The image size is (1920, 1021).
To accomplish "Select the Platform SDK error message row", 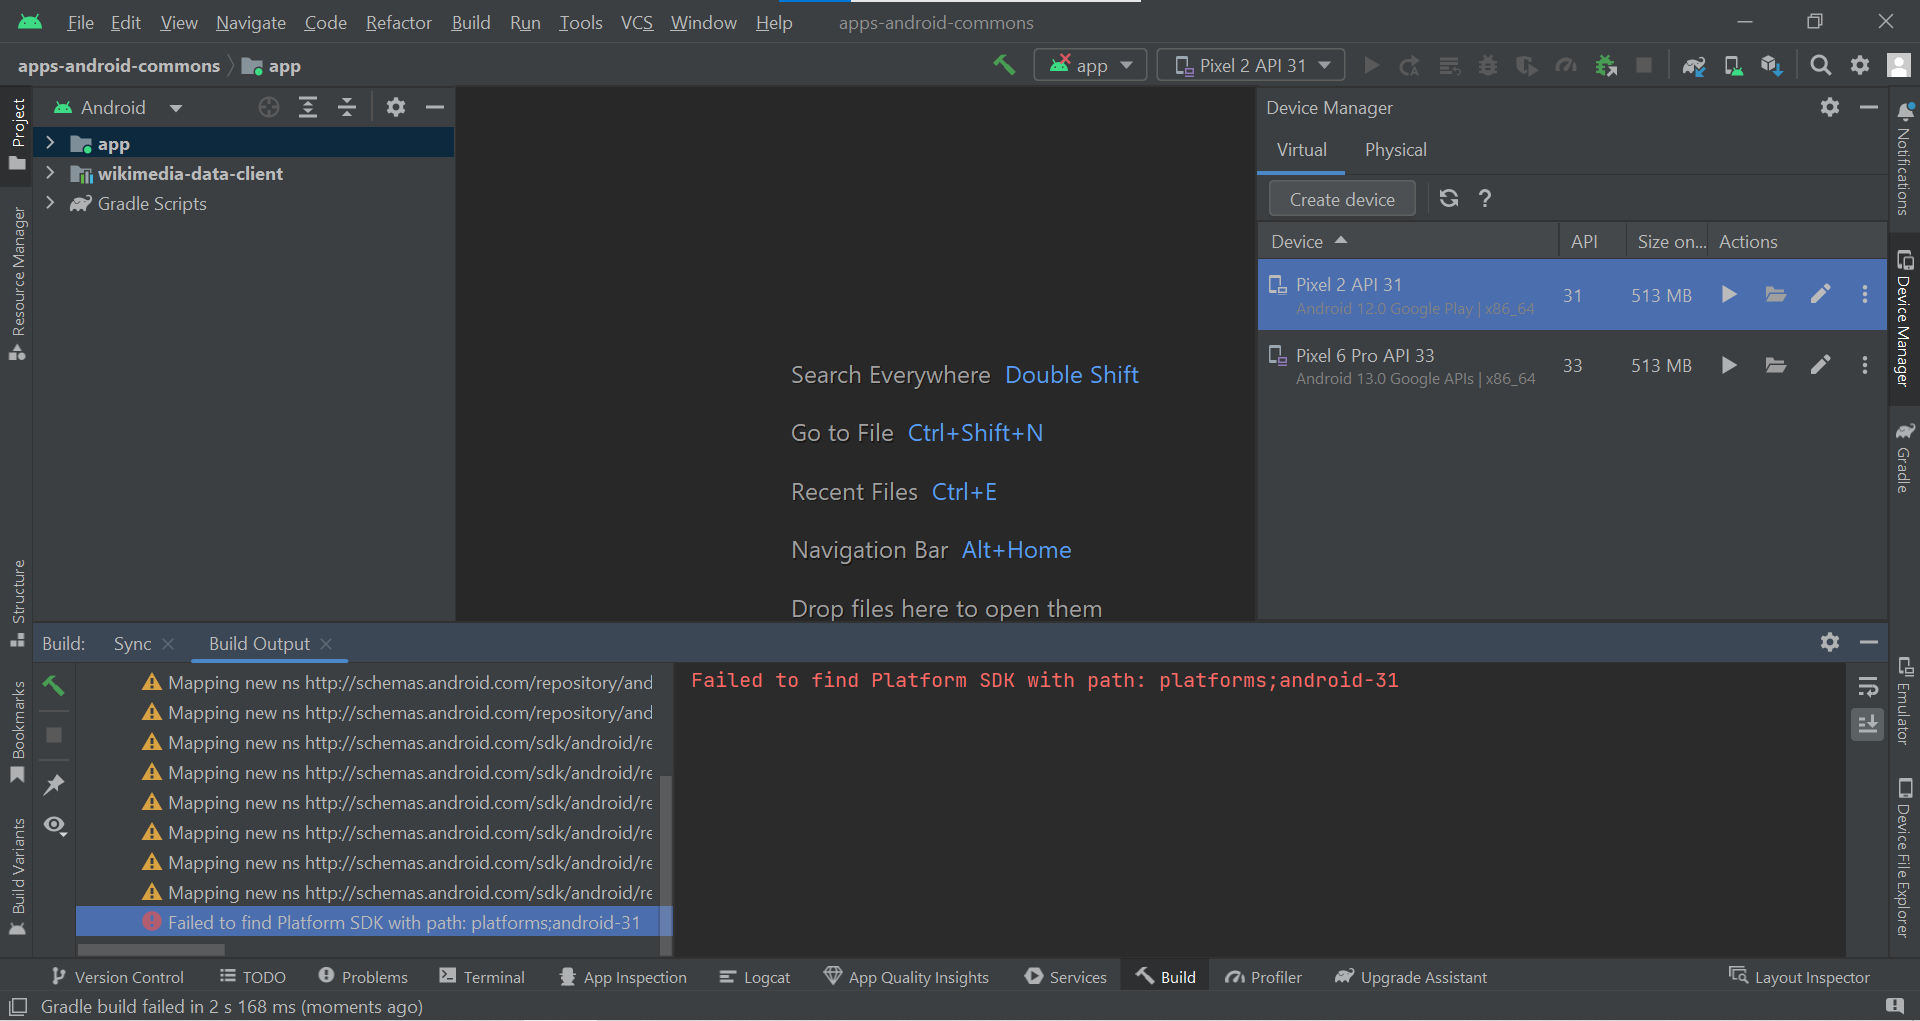I will 400,922.
